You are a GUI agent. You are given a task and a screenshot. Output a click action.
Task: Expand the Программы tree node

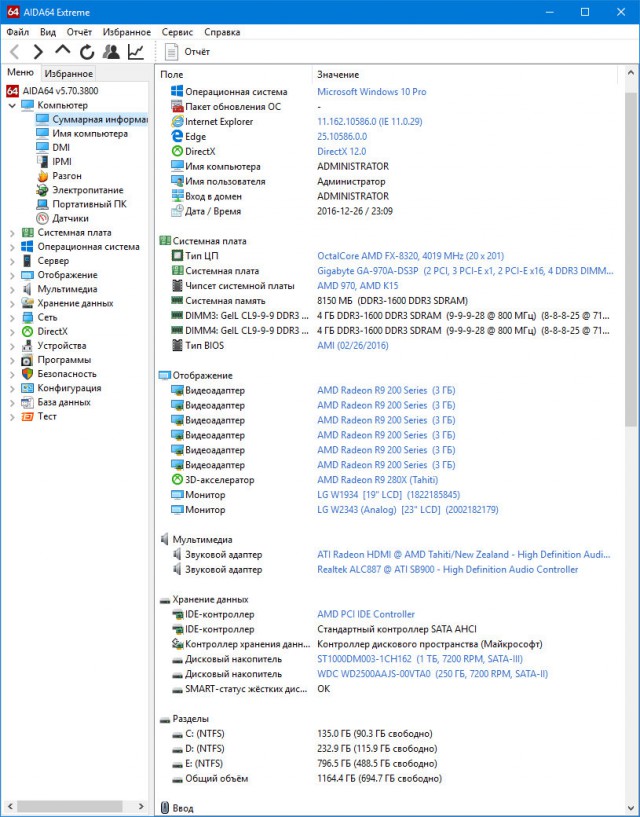12,360
